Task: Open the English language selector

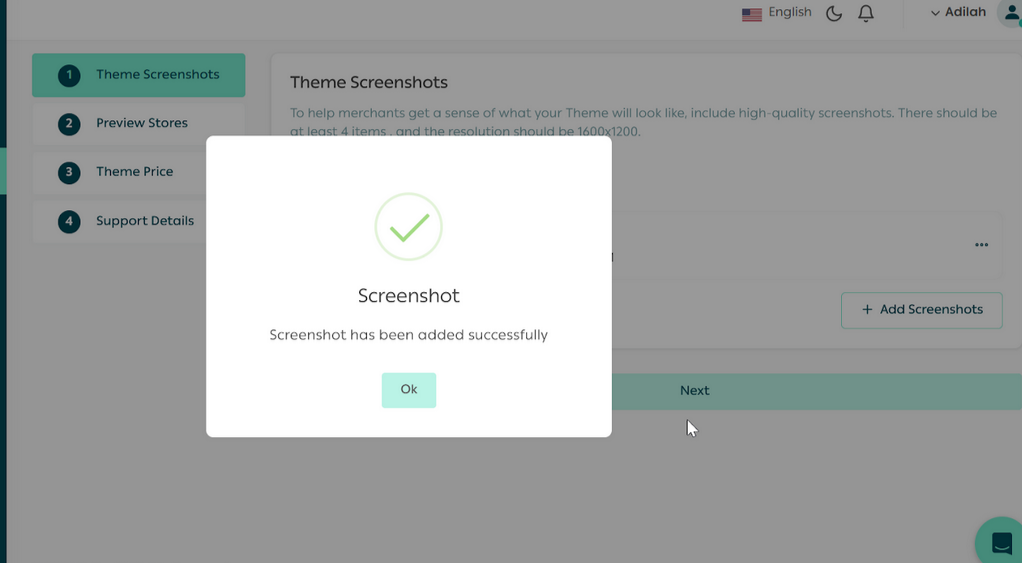Action: tap(789, 12)
